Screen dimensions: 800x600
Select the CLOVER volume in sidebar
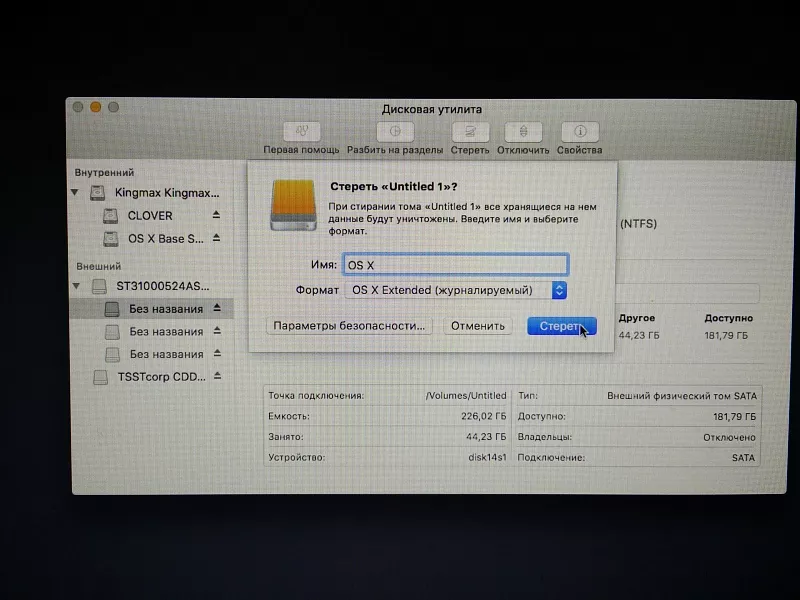pos(150,216)
